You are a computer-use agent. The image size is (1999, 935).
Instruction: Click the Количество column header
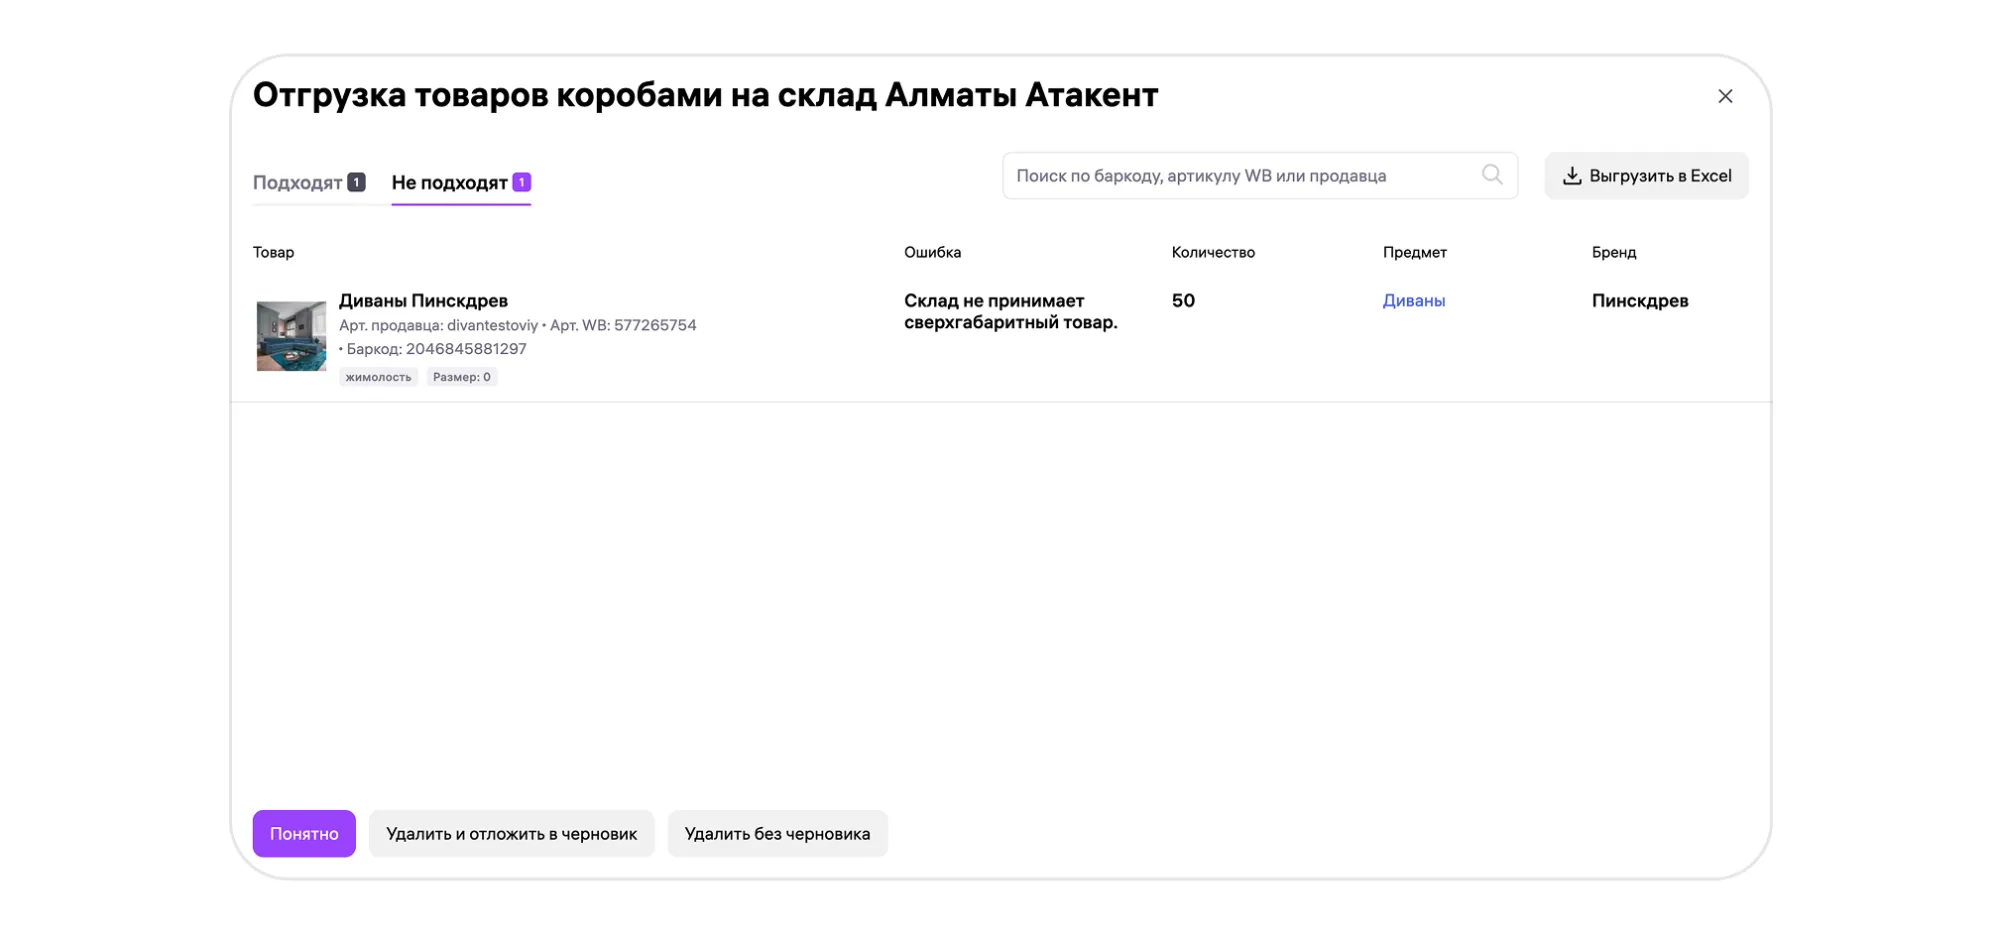coord(1212,252)
